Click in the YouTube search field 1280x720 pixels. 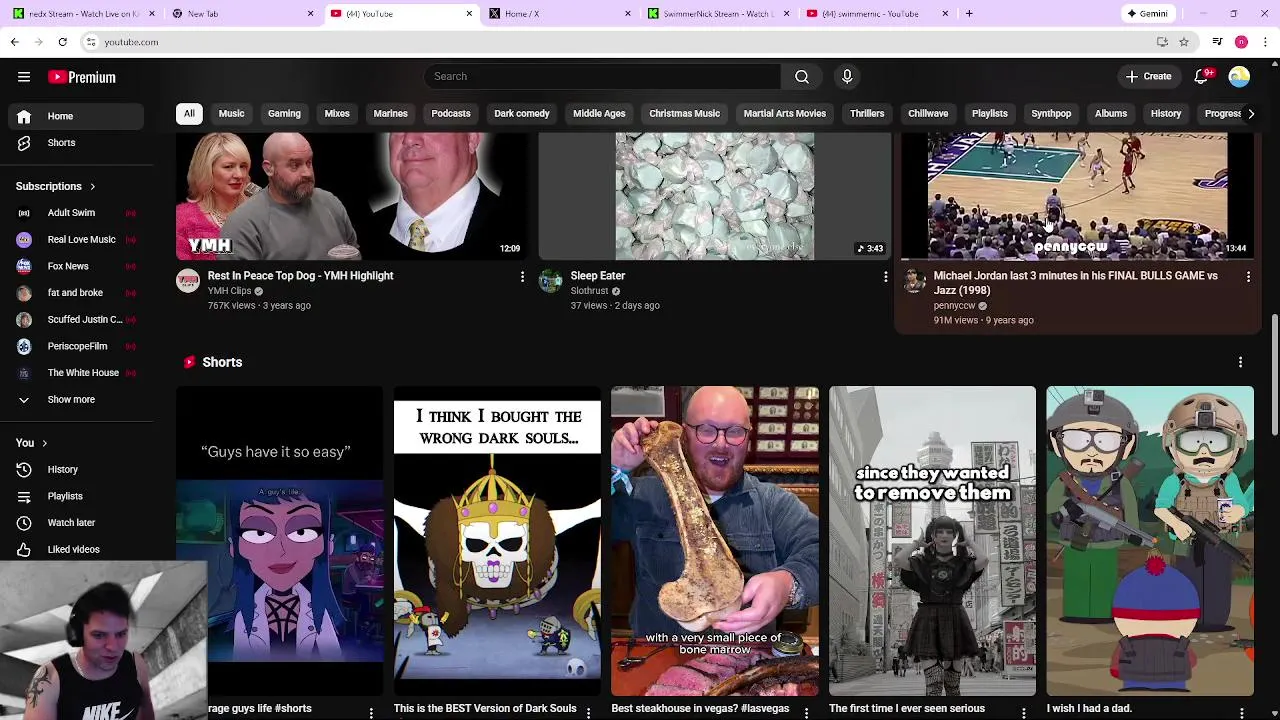(602, 77)
